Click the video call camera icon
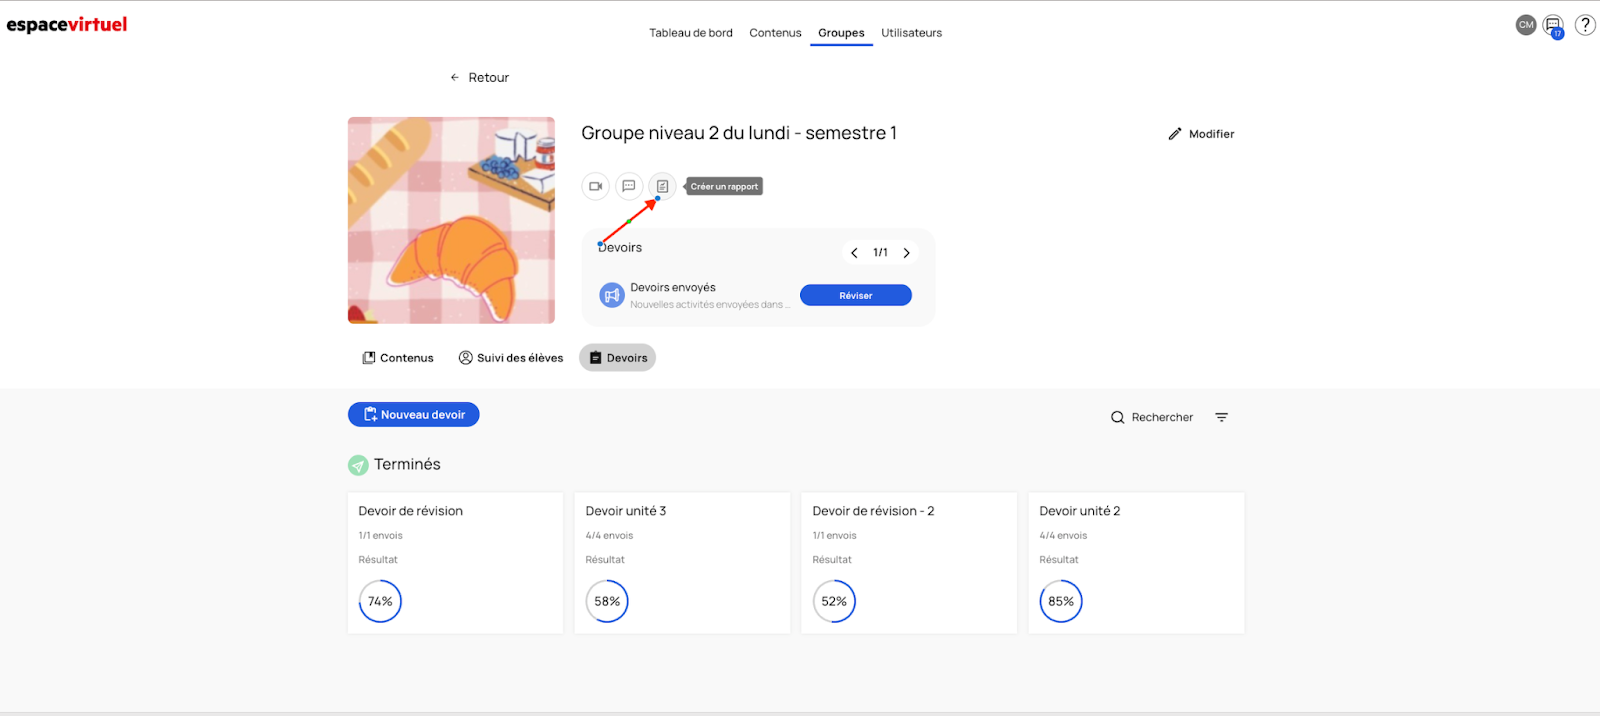 pyautogui.click(x=595, y=186)
